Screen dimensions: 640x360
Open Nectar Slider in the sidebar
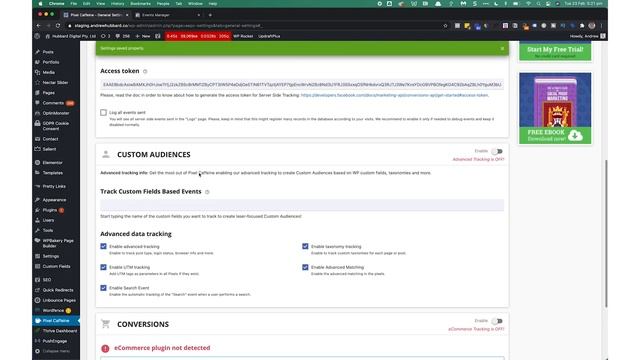[x=55, y=82]
